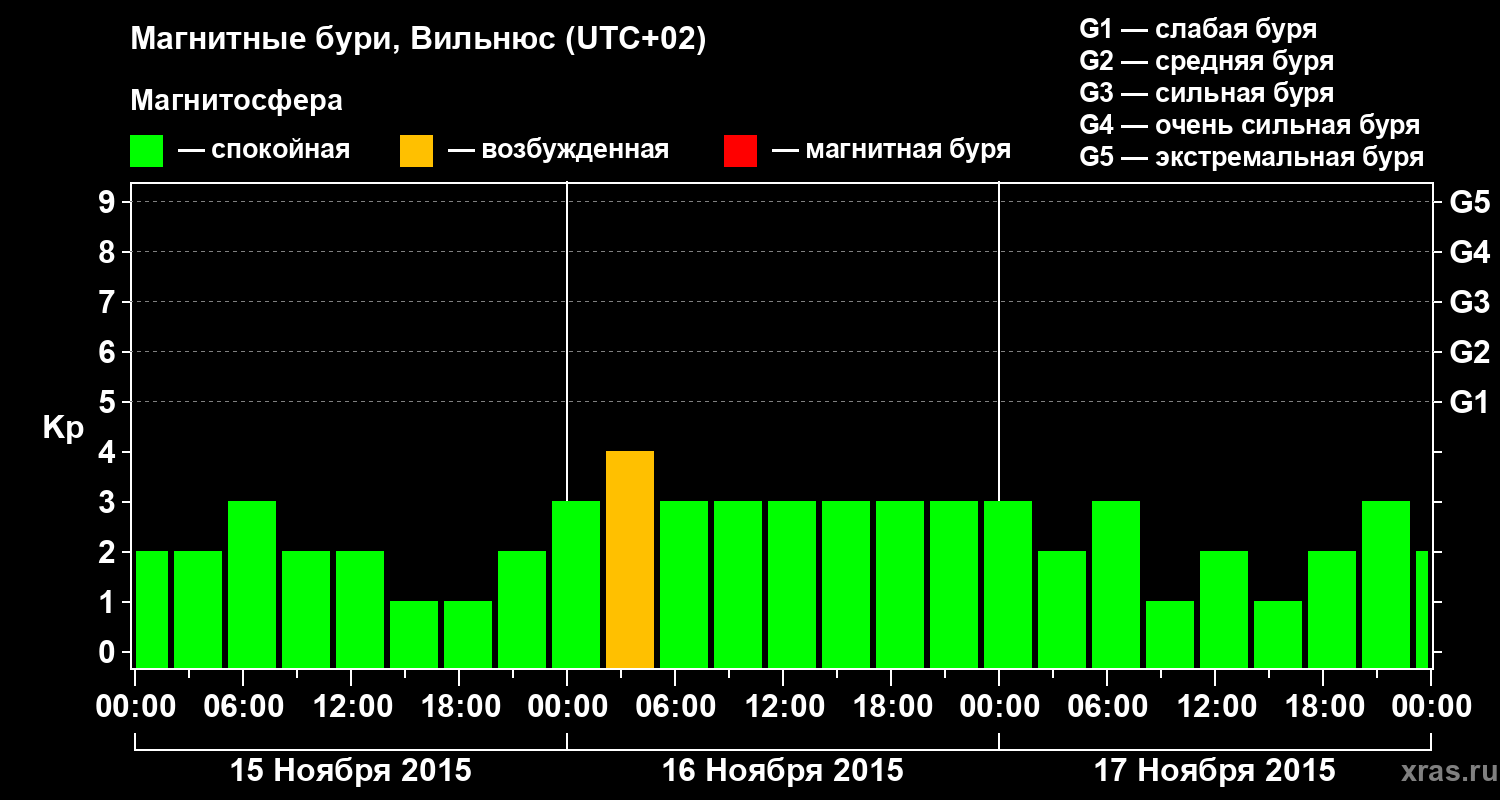Click the Kp 1 bar at 09:00 on 17 November
1500x800 pixels.
(x=1170, y=634)
